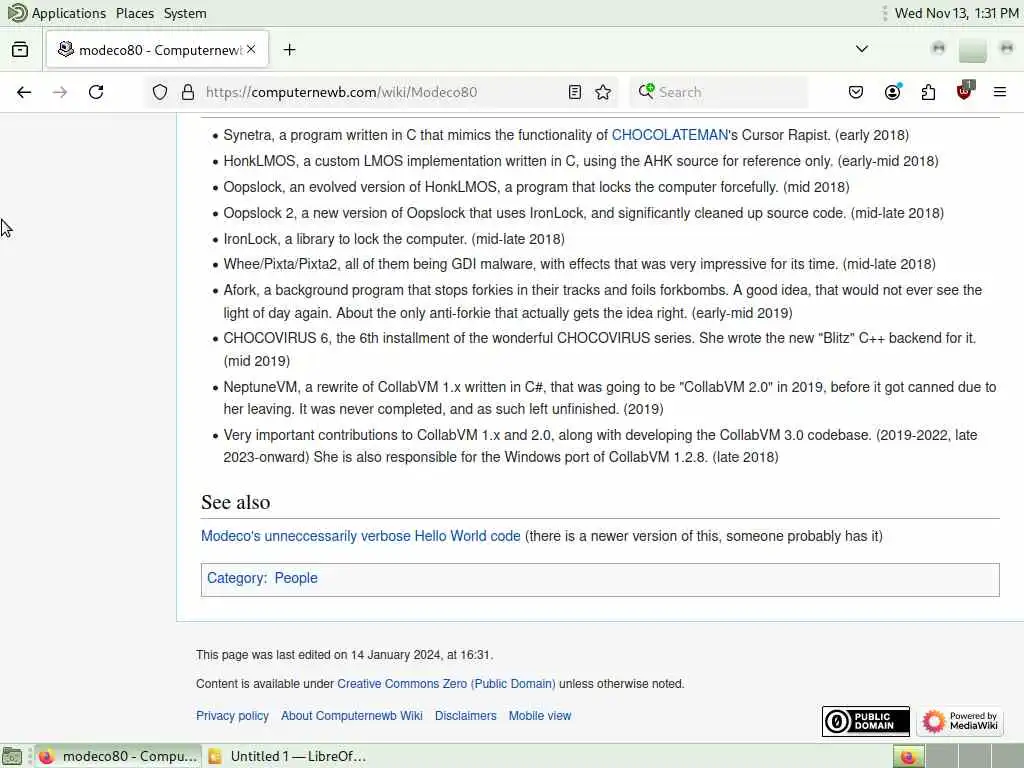Click the bullet text starting 'Afork, a background program'
The width and height of the screenshot is (1024, 768).
coord(603,301)
